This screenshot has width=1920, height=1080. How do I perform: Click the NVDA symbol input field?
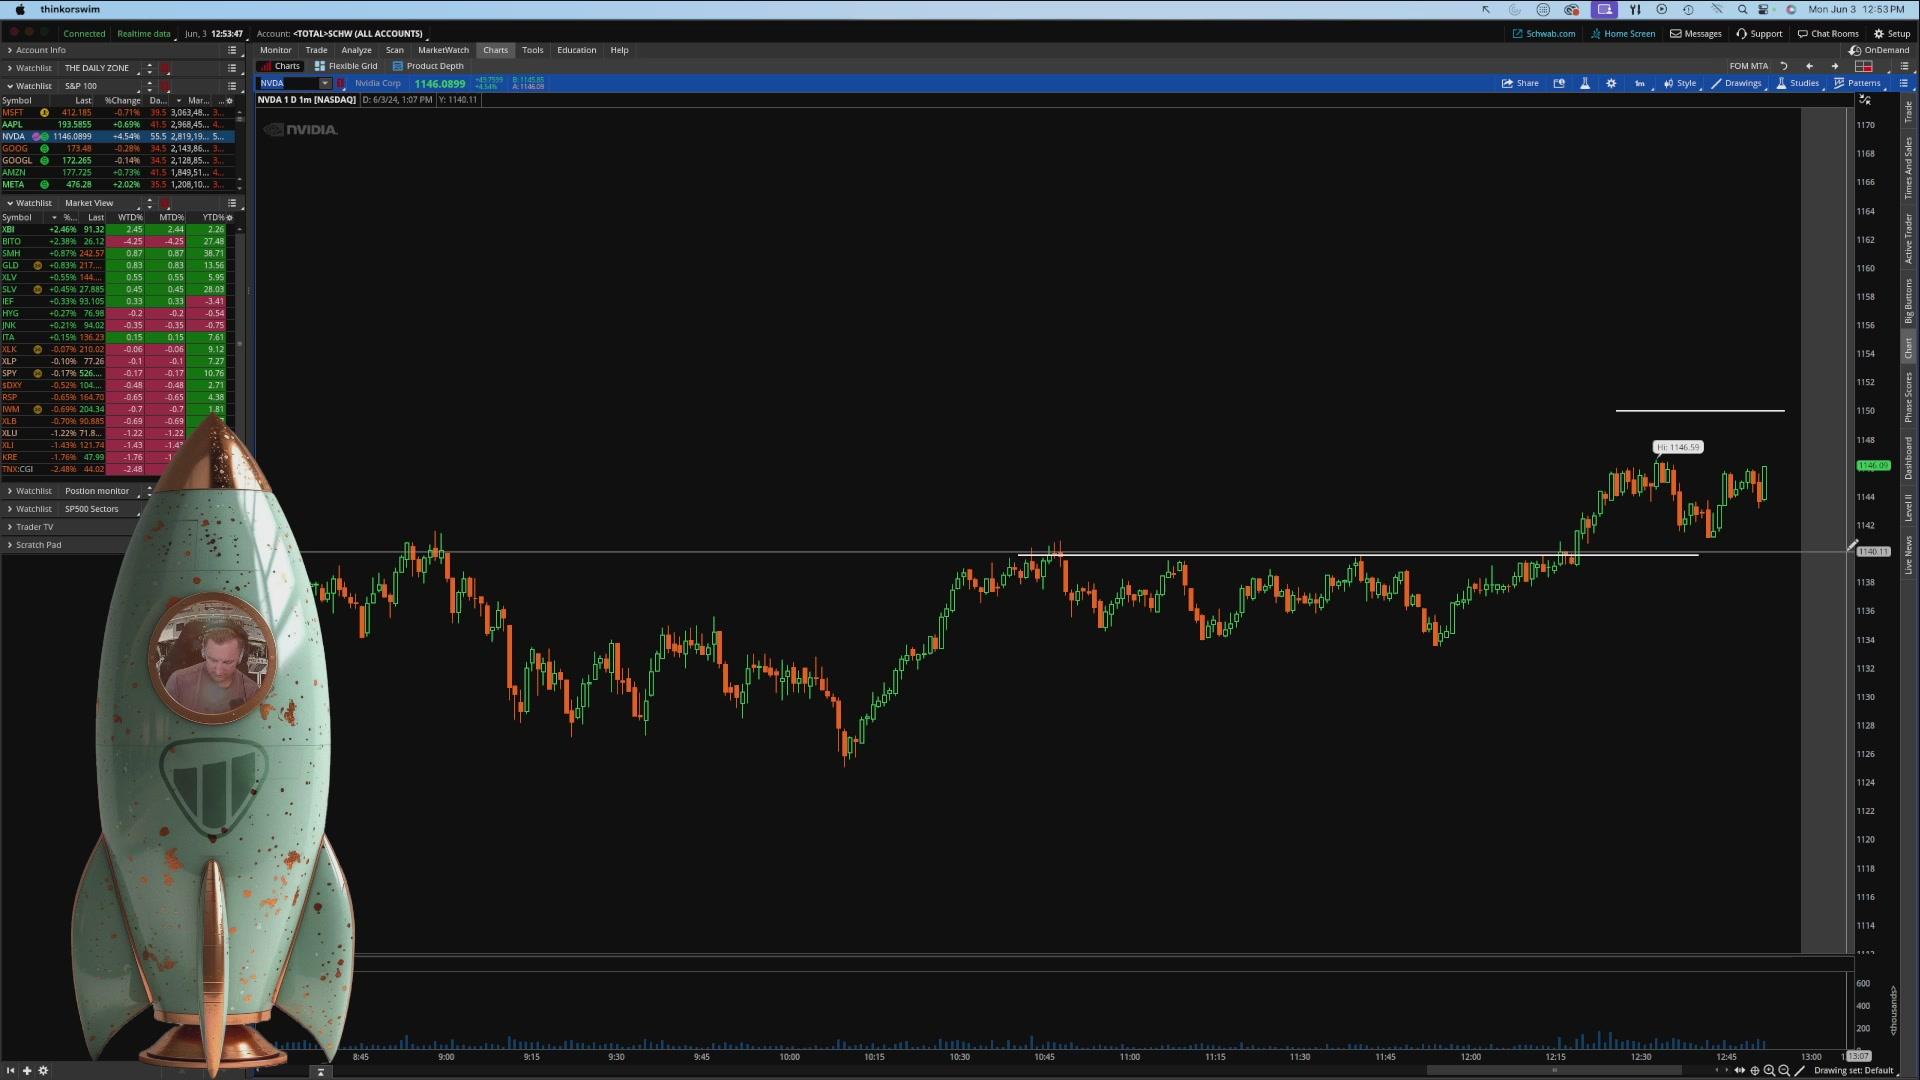pos(288,83)
